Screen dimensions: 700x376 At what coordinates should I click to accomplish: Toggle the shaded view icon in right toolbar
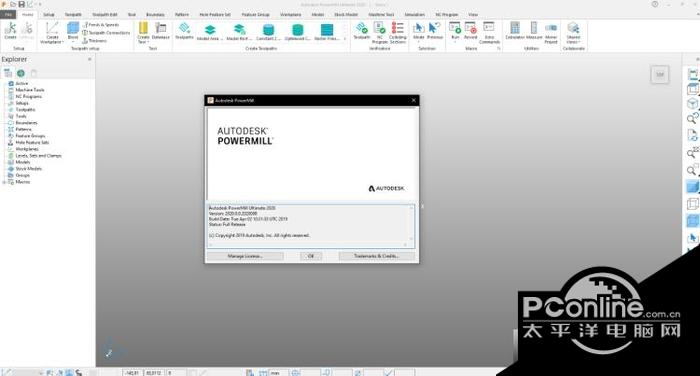(x=692, y=186)
